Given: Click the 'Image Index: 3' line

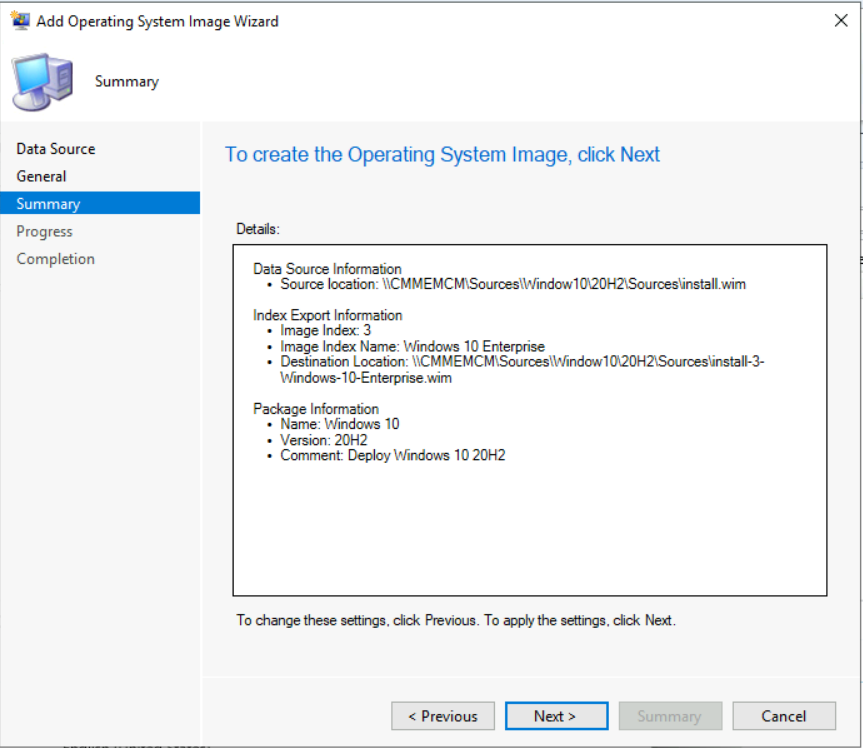Looking at the screenshot, I should [x=325, y=330].
